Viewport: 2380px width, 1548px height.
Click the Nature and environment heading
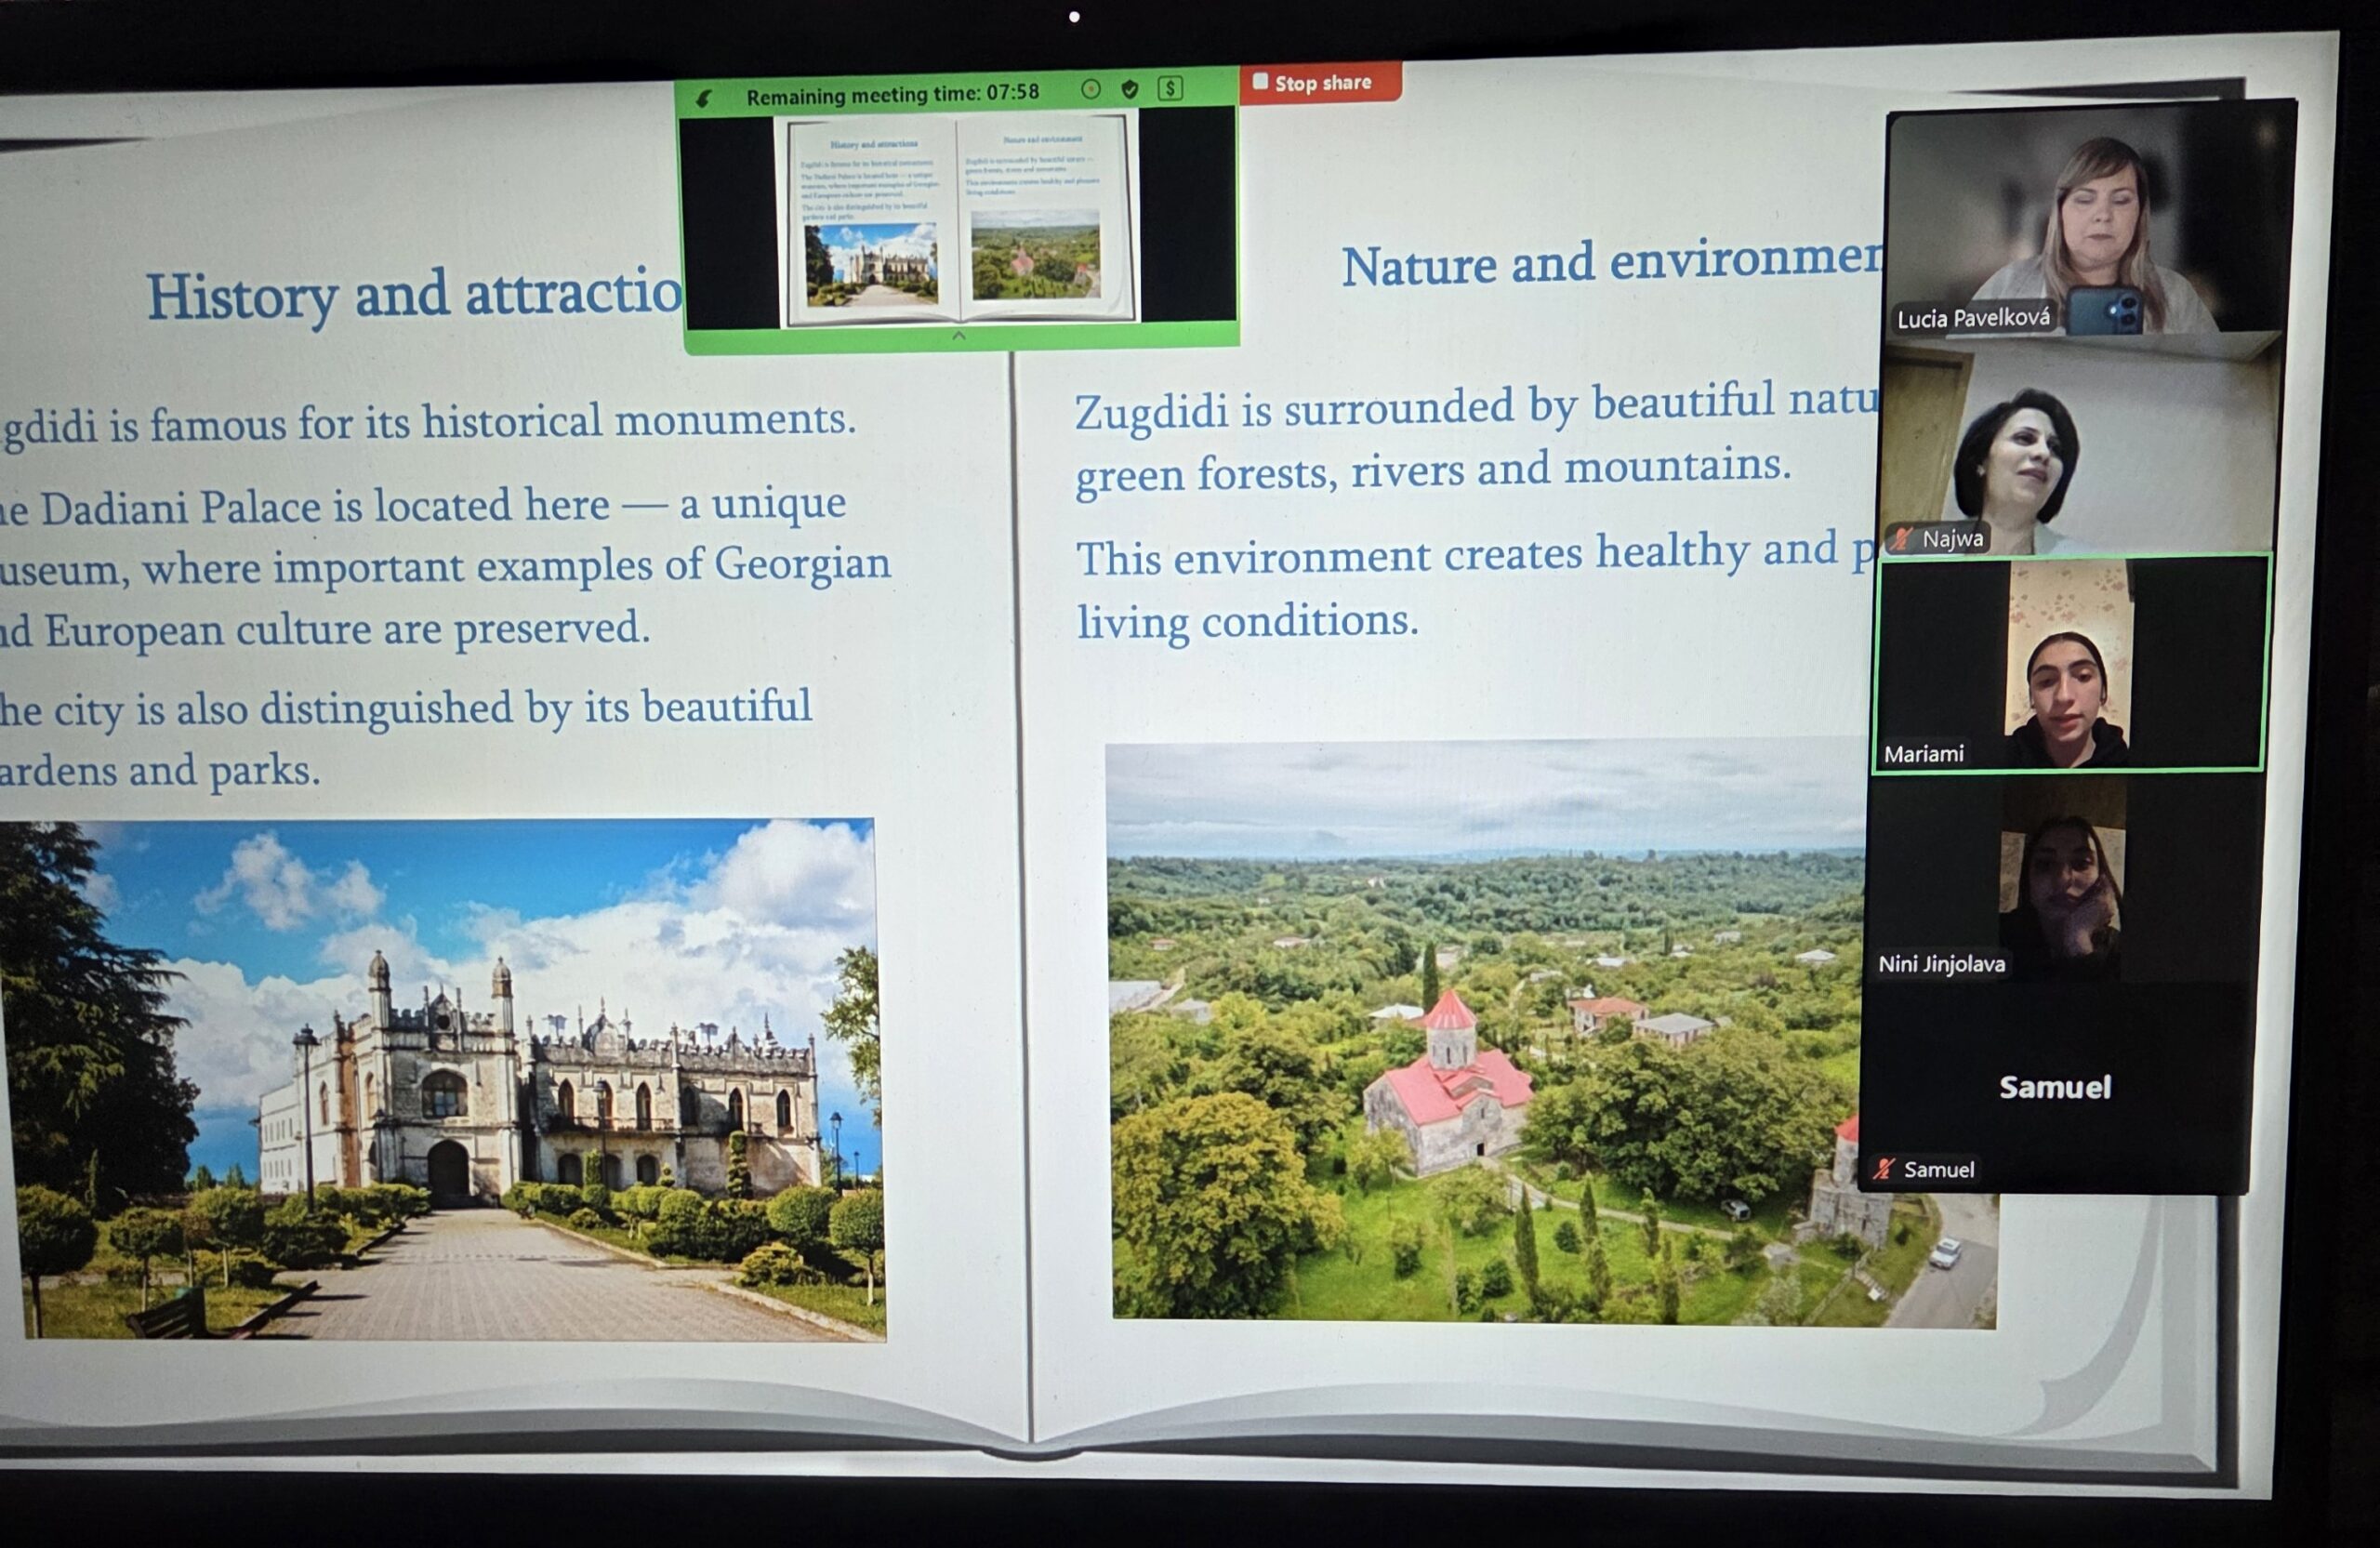tap(1610, 264)
